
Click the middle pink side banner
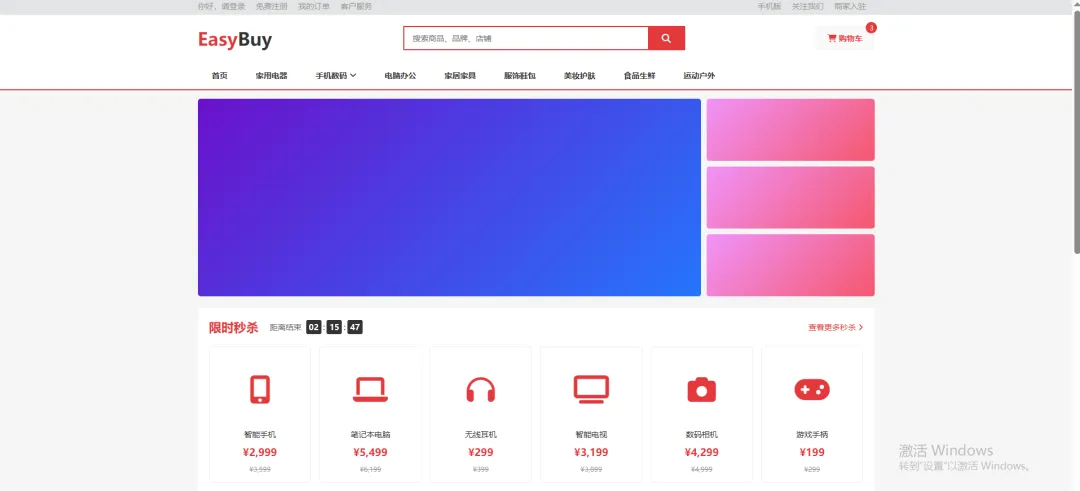[791, 198]
